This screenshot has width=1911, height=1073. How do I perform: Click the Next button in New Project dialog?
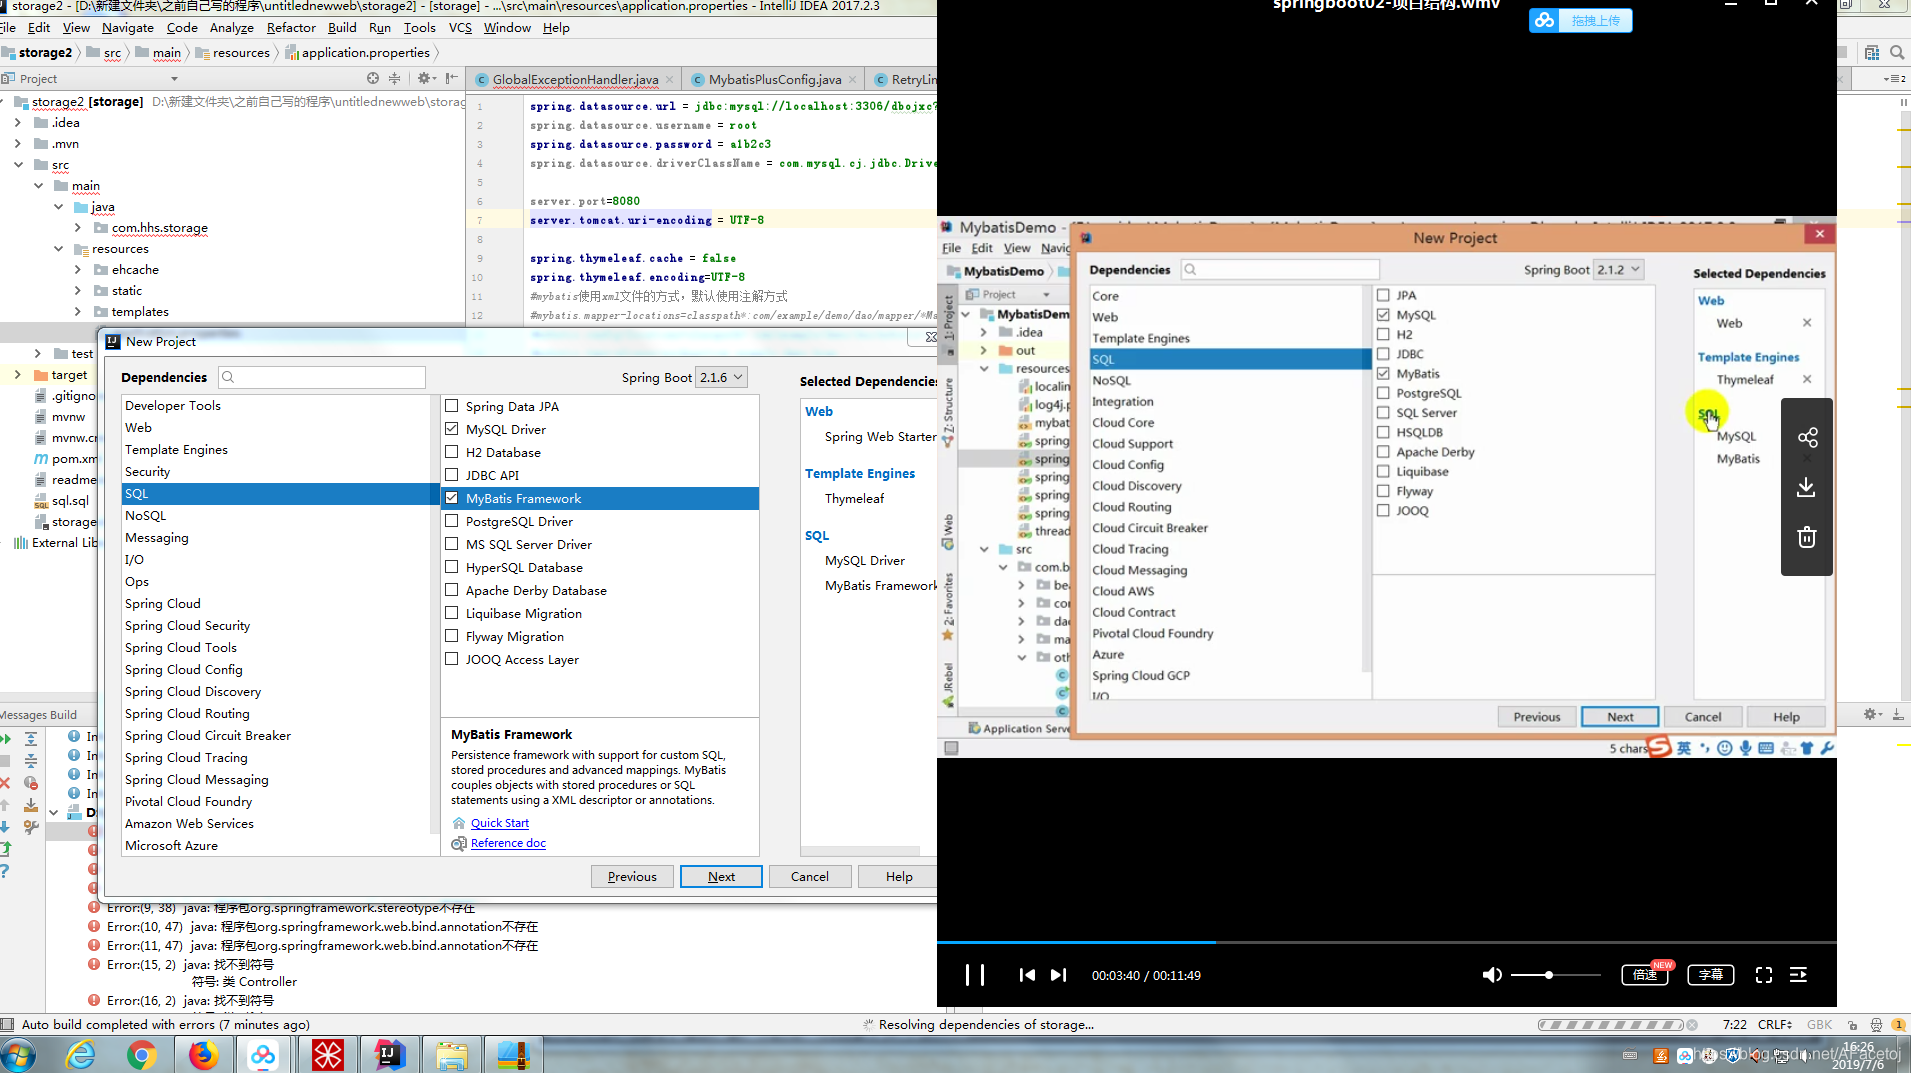[721, 877]
